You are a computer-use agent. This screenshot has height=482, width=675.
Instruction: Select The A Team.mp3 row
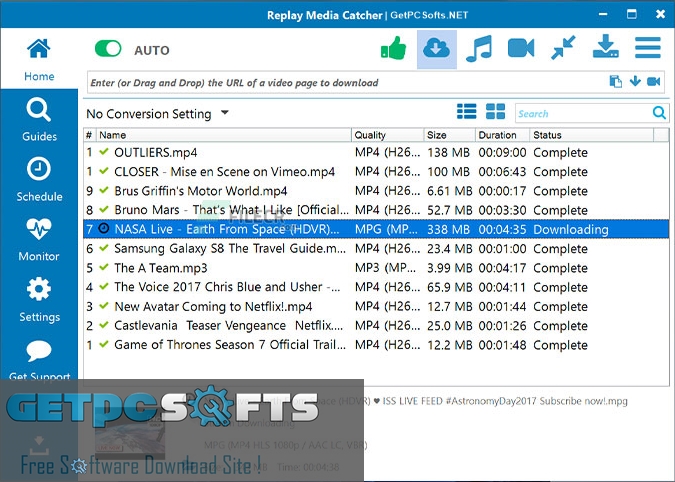(x=376, y=268)
